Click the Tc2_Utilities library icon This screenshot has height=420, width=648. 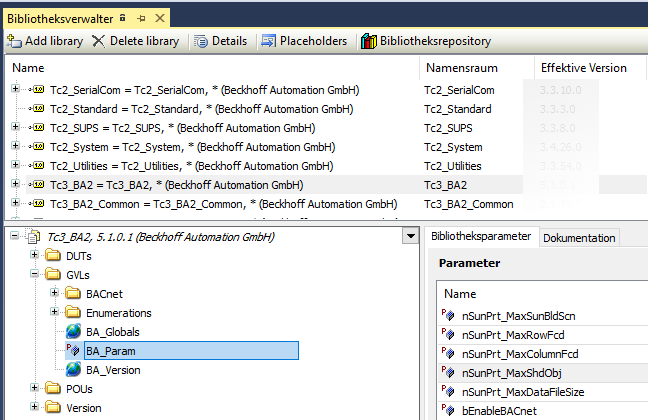[37, 165]
